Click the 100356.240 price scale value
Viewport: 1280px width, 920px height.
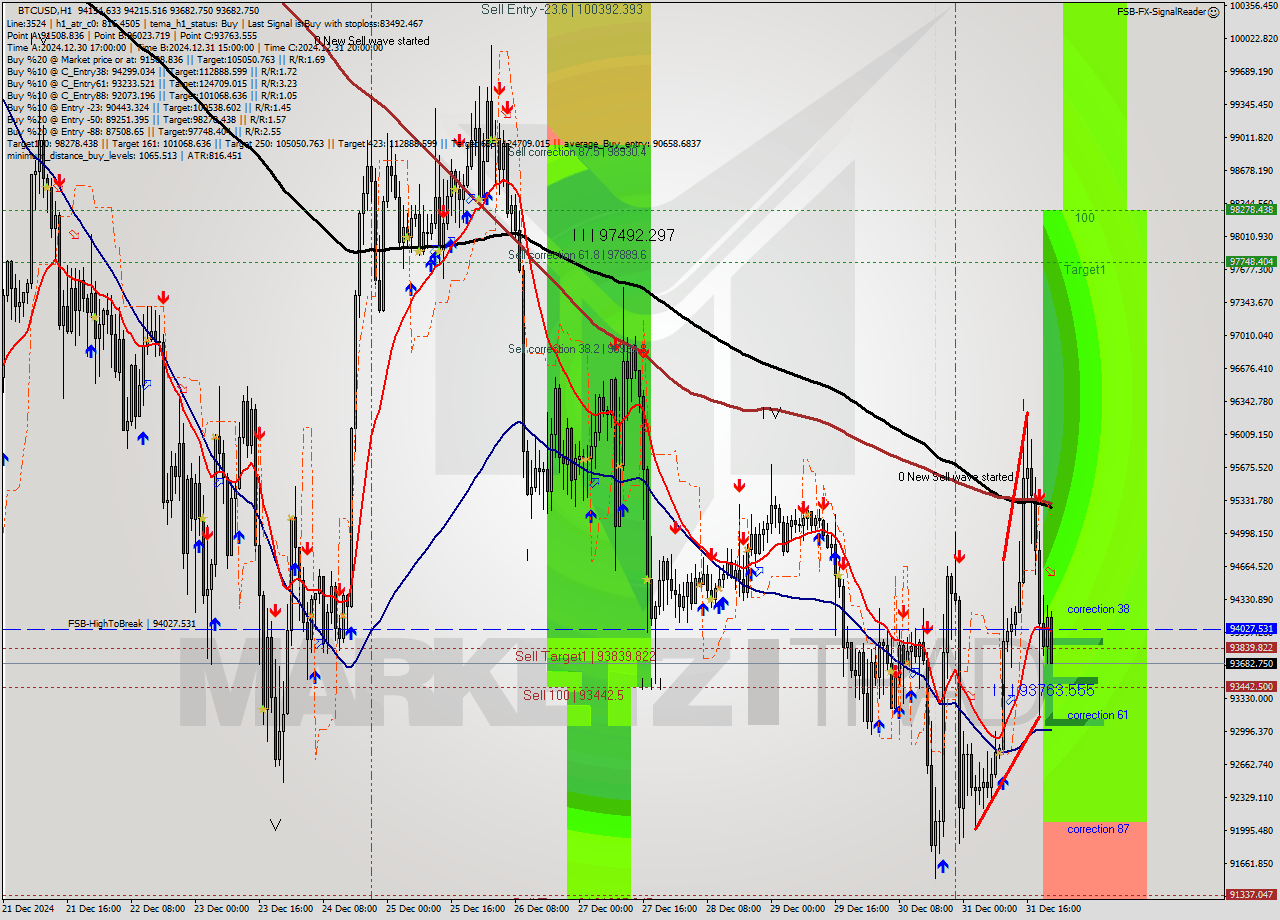tap(1253, 6)
